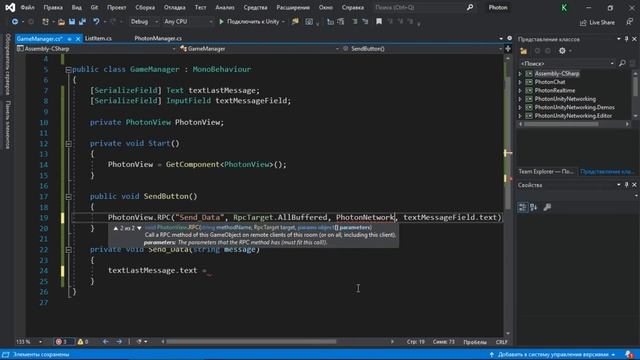
Task: Open the GameManager class navigation dropdown
Action: (259, 49)
